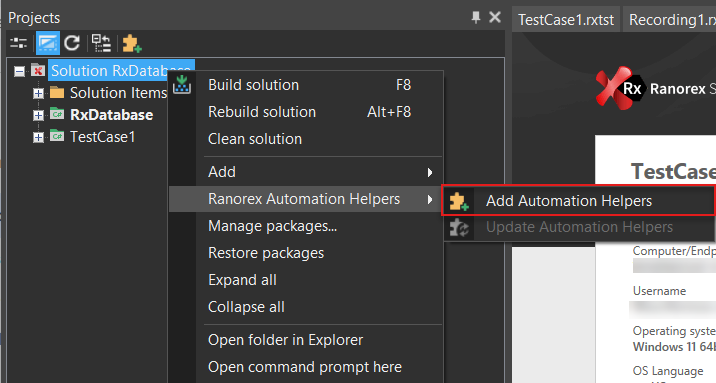
Task: Open Ranorex Automation Helpers submenu
Action: [x=305, y=199]
